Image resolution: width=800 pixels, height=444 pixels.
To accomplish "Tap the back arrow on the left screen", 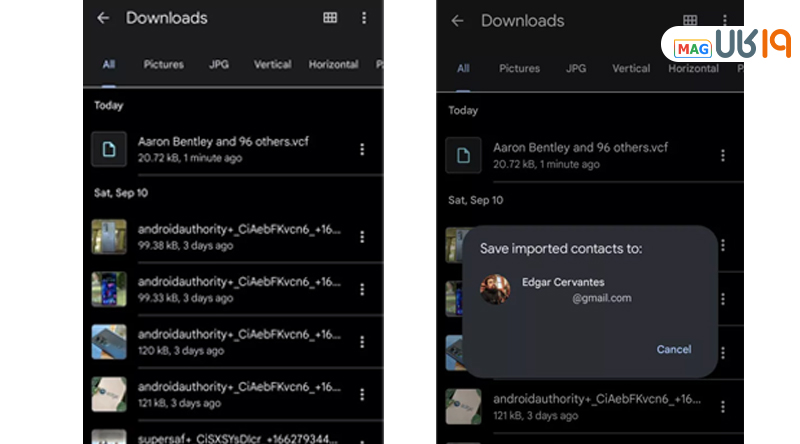I will click(x=103, y=18).
